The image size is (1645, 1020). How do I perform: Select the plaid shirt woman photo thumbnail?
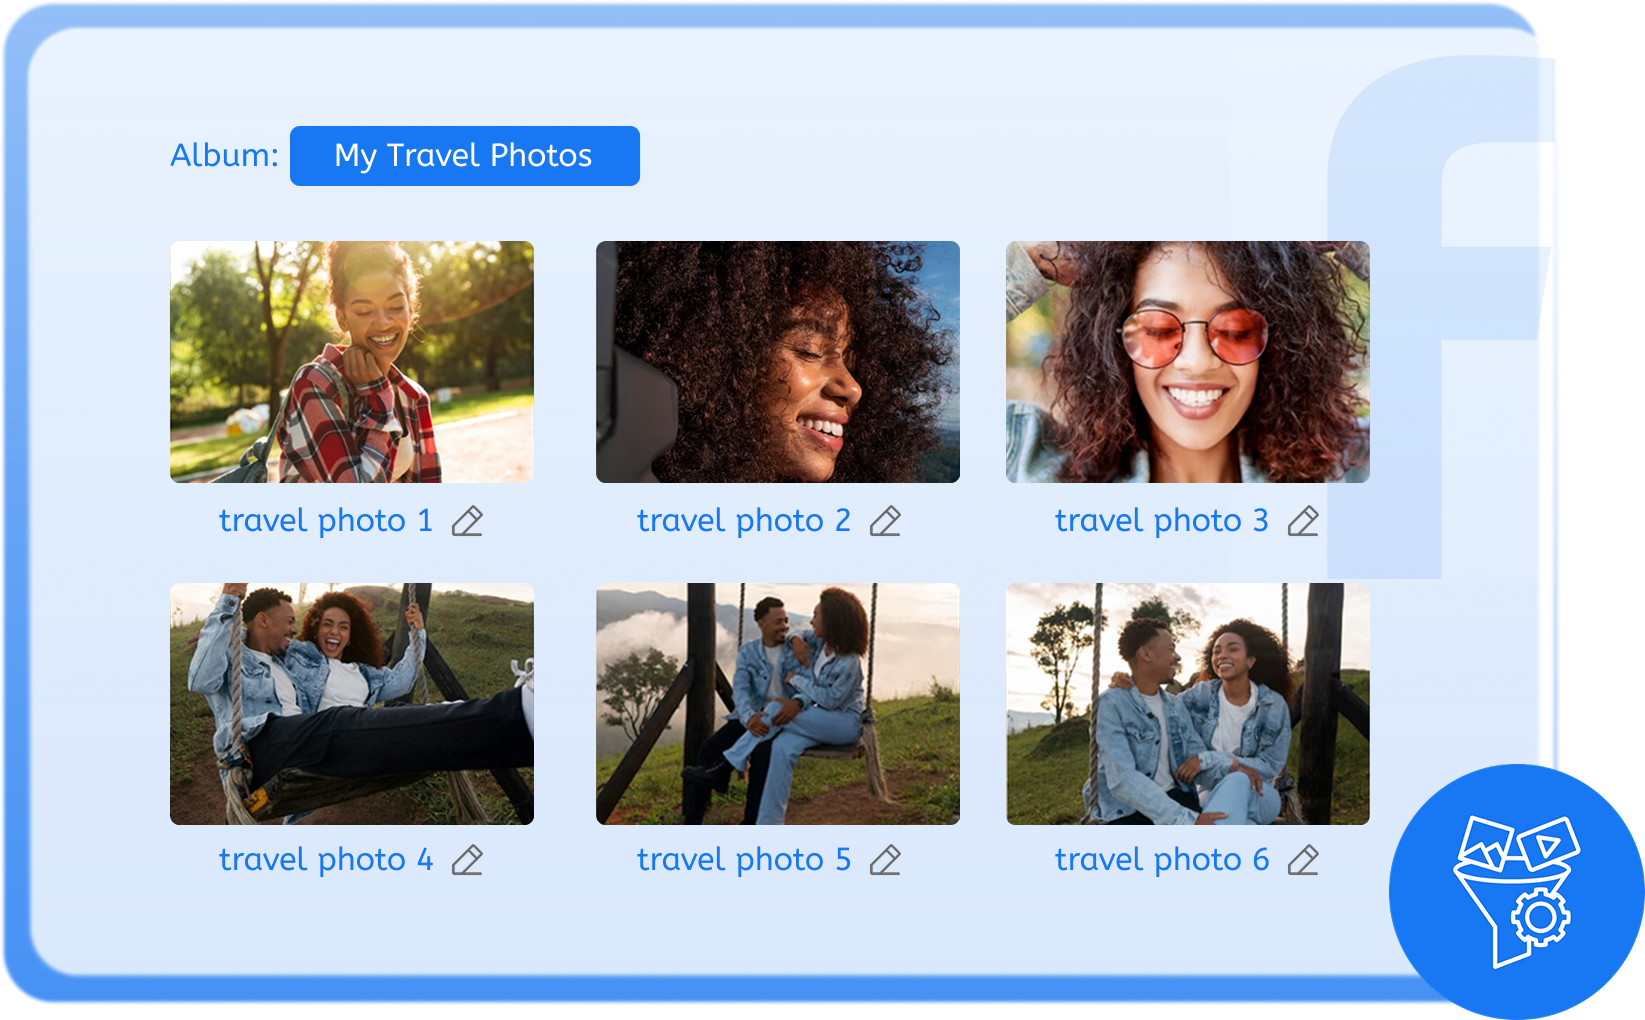[352, 362]
